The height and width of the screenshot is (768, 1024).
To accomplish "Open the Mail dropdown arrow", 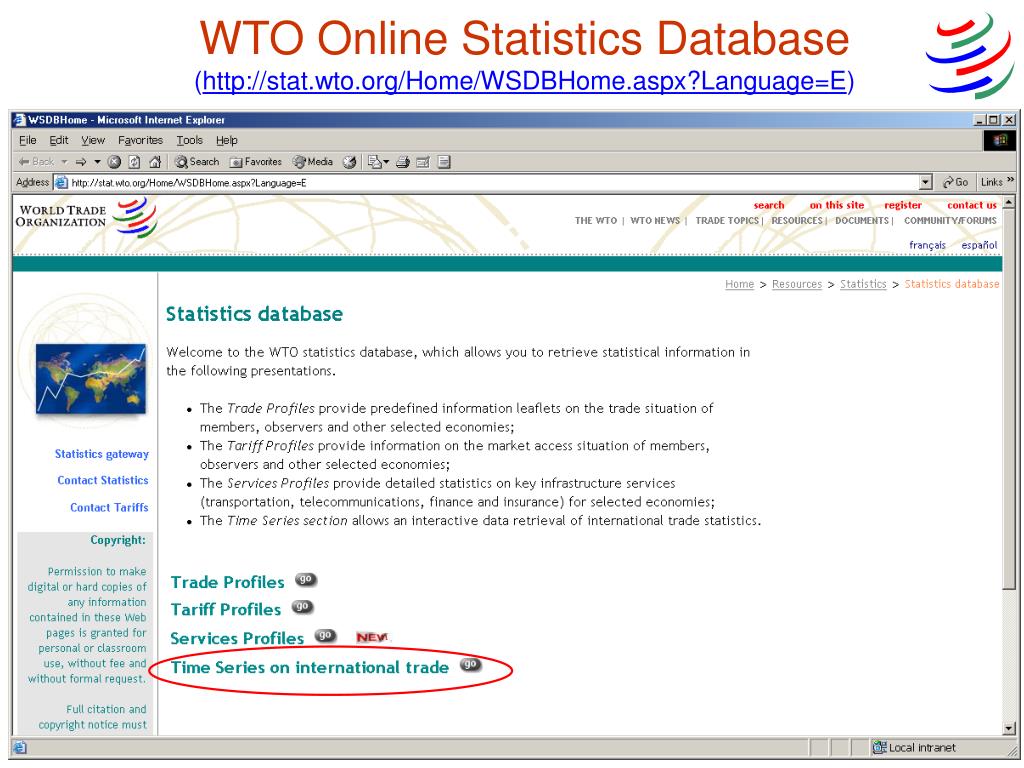I will click(387, 162).
